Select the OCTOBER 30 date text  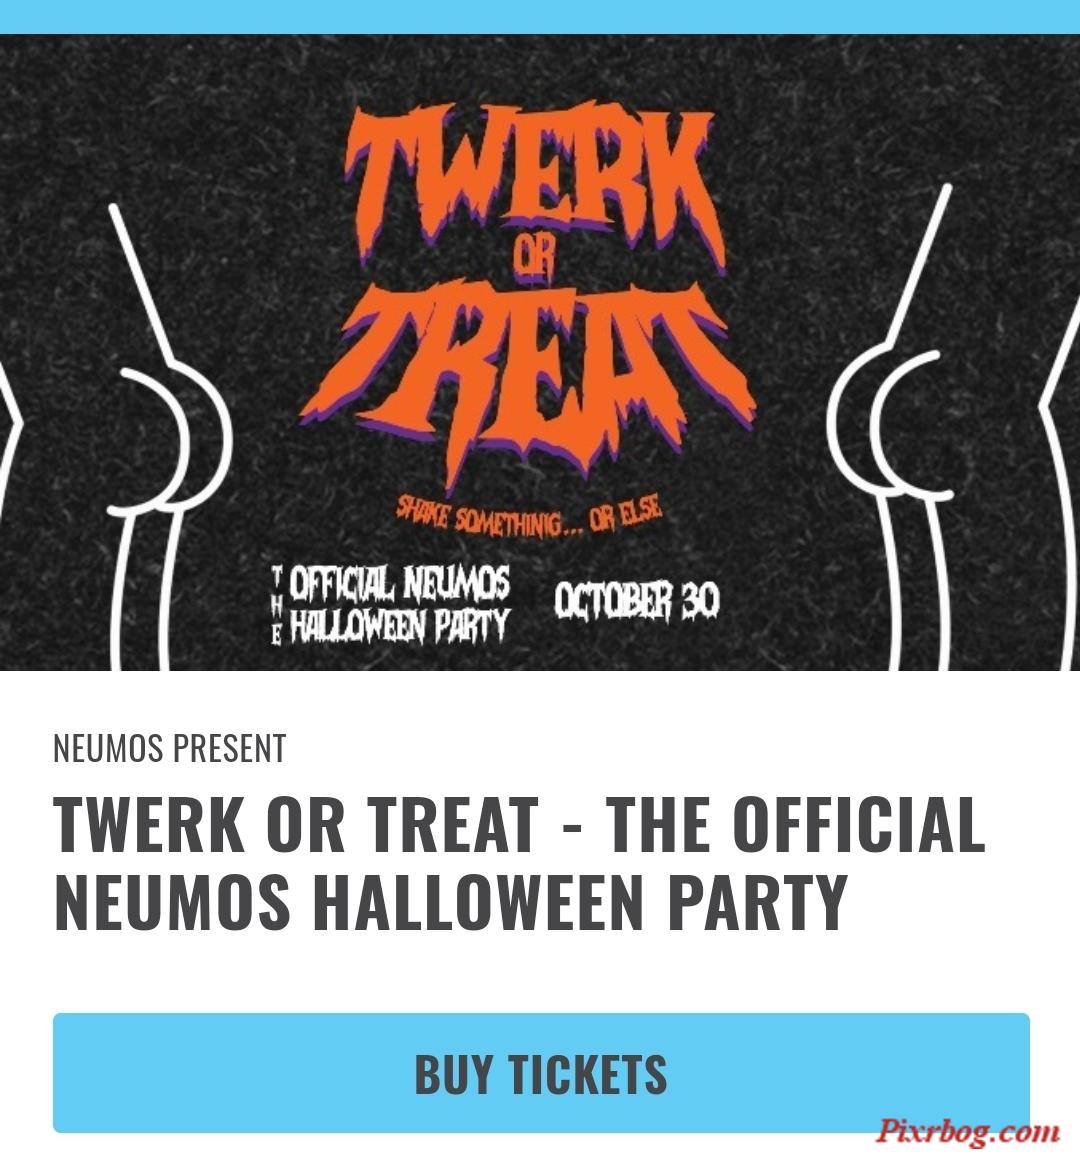[x=637, y=600]
